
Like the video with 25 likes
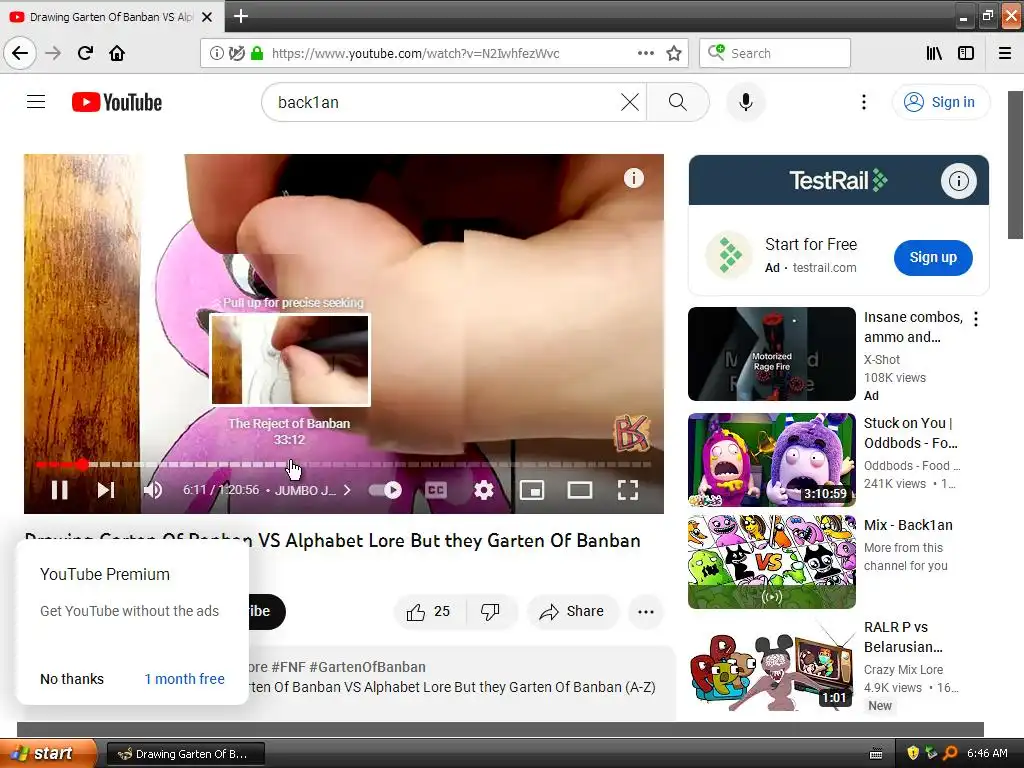[429, 611]
